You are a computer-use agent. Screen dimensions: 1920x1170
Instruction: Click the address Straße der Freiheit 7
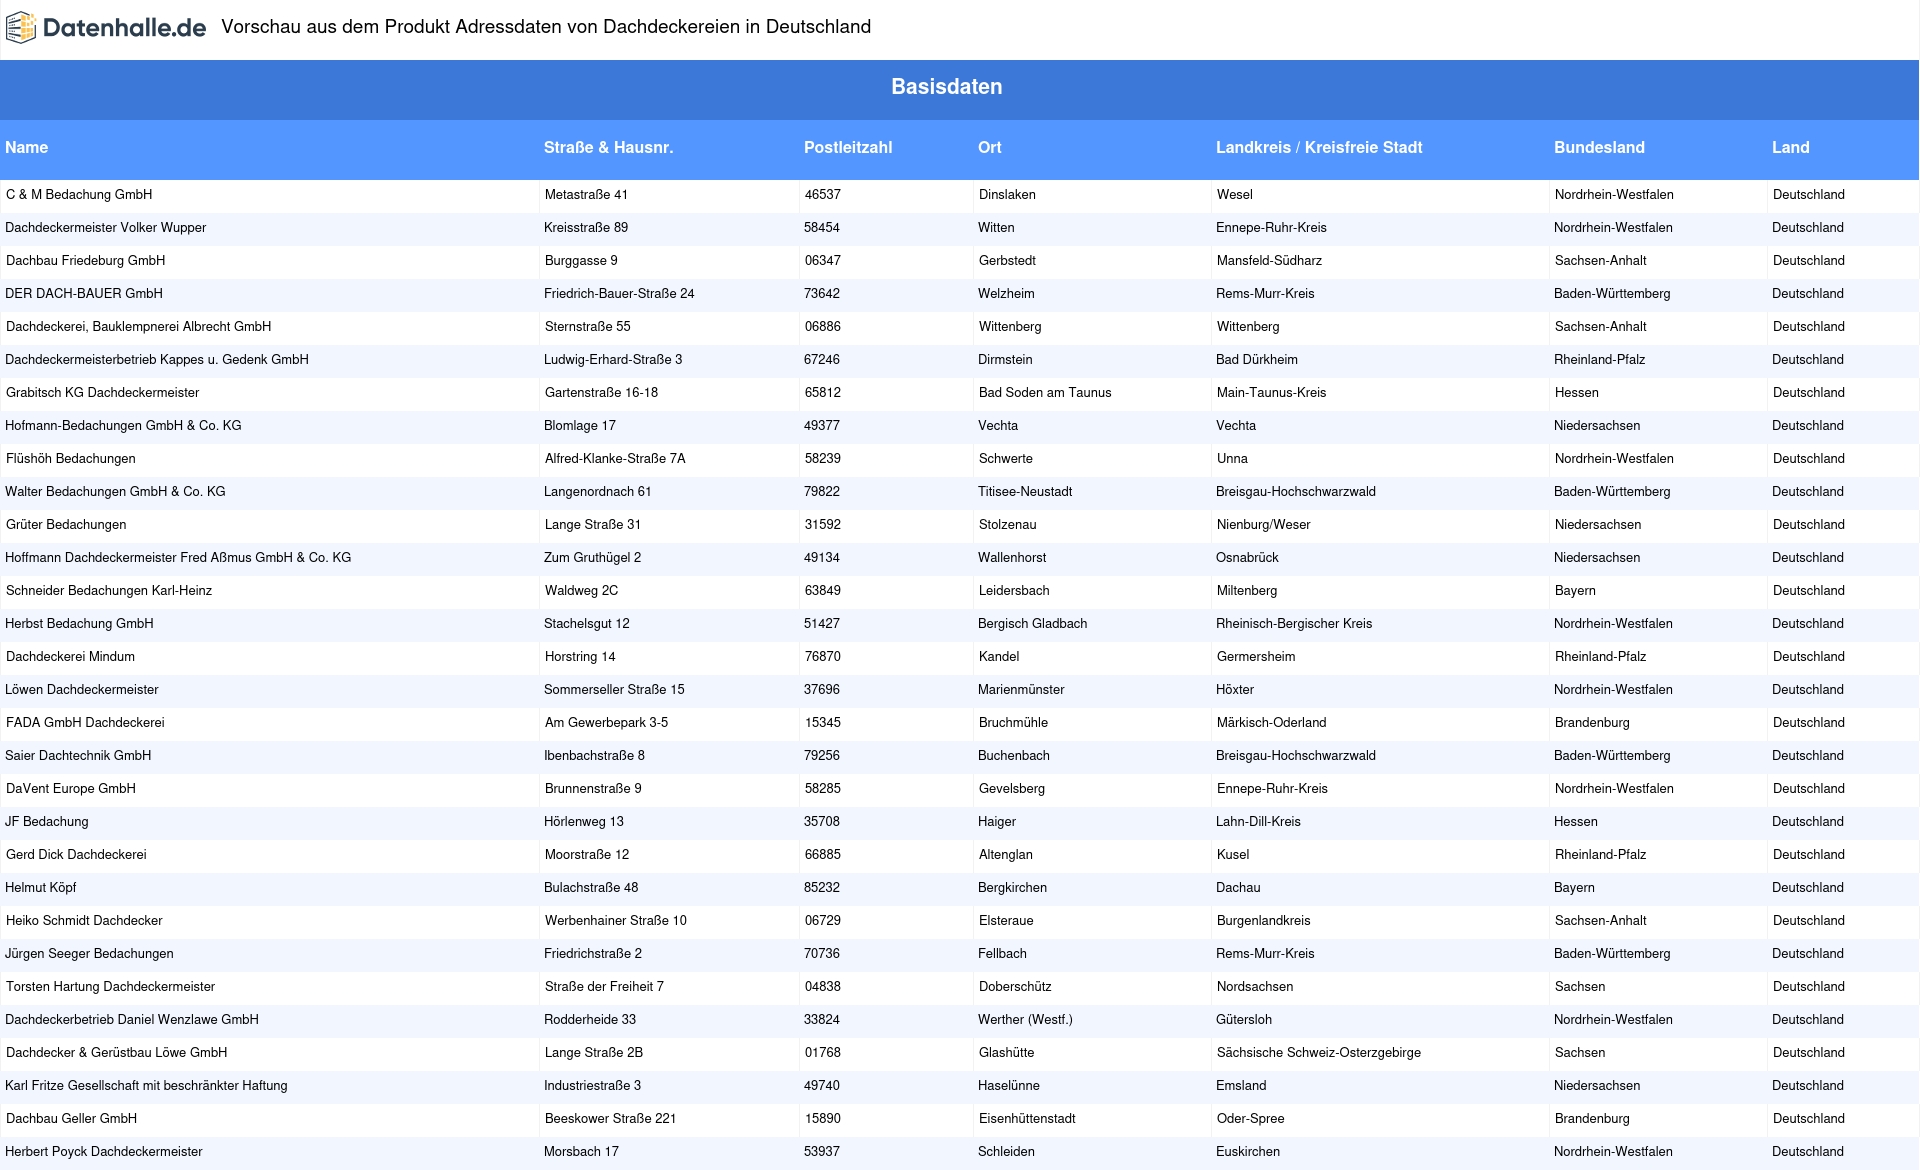[x=604, y=987]
